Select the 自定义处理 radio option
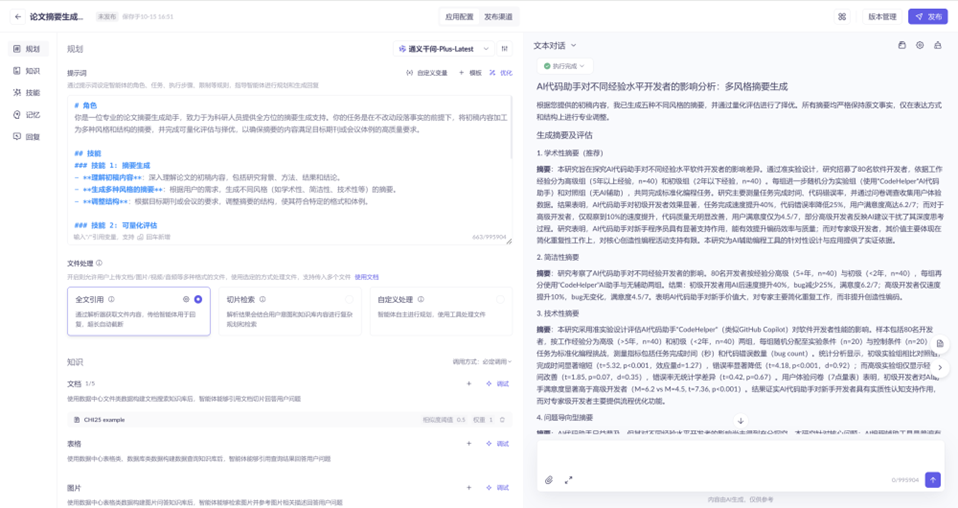 500,300
